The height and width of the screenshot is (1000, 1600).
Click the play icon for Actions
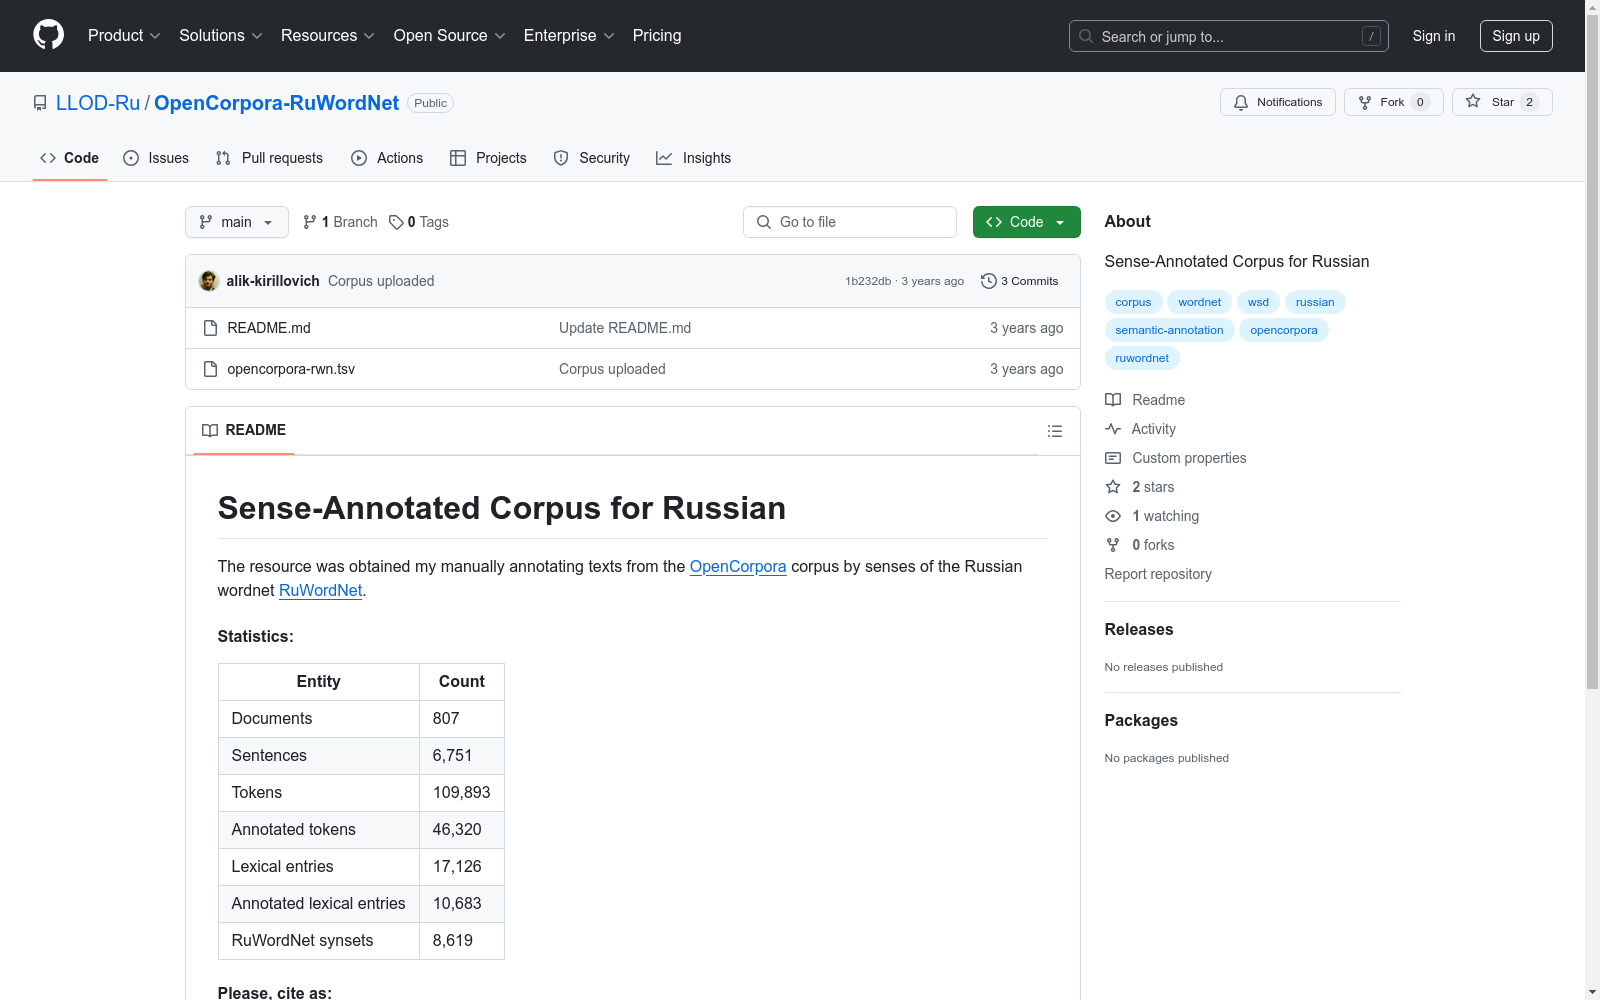tap(359, 158)
